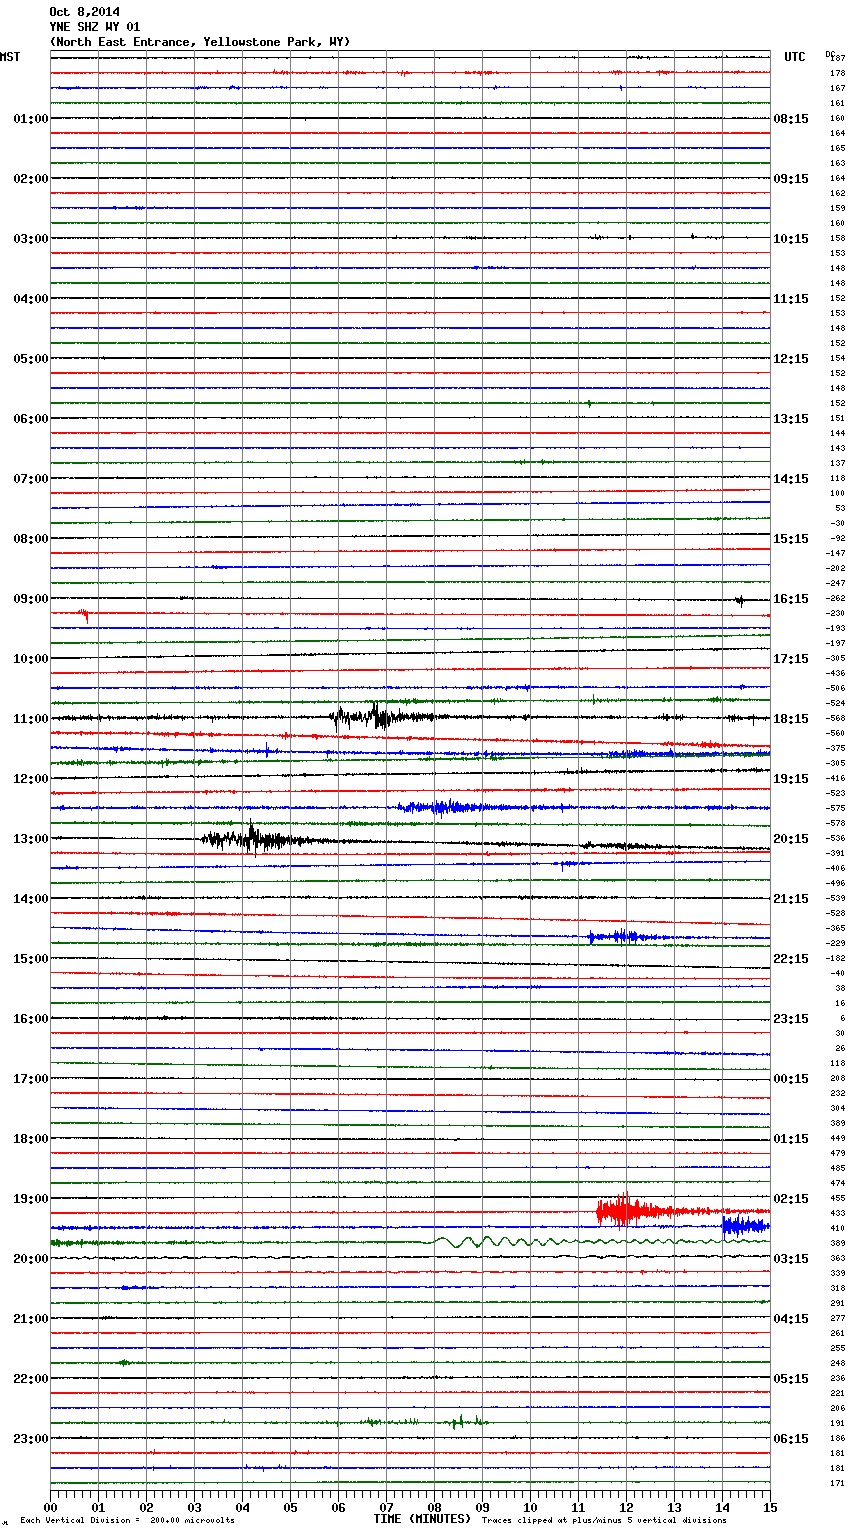Viewport: 850px width, 1534px height.
Task: Click the '20:15' UTC time label
Action: (791, 839)
